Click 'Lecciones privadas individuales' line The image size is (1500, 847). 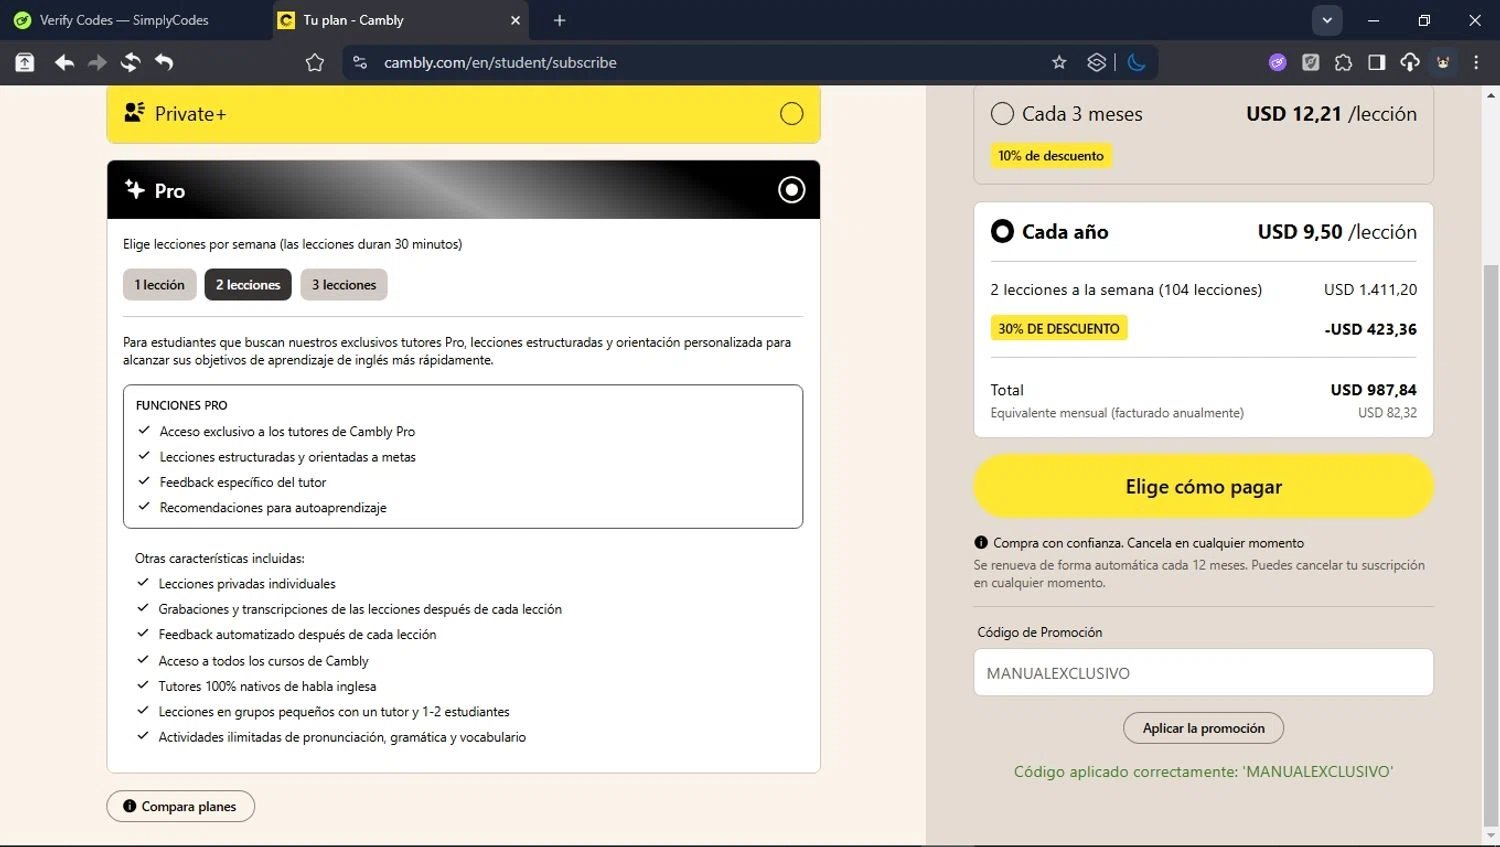(x=247, y=584)
